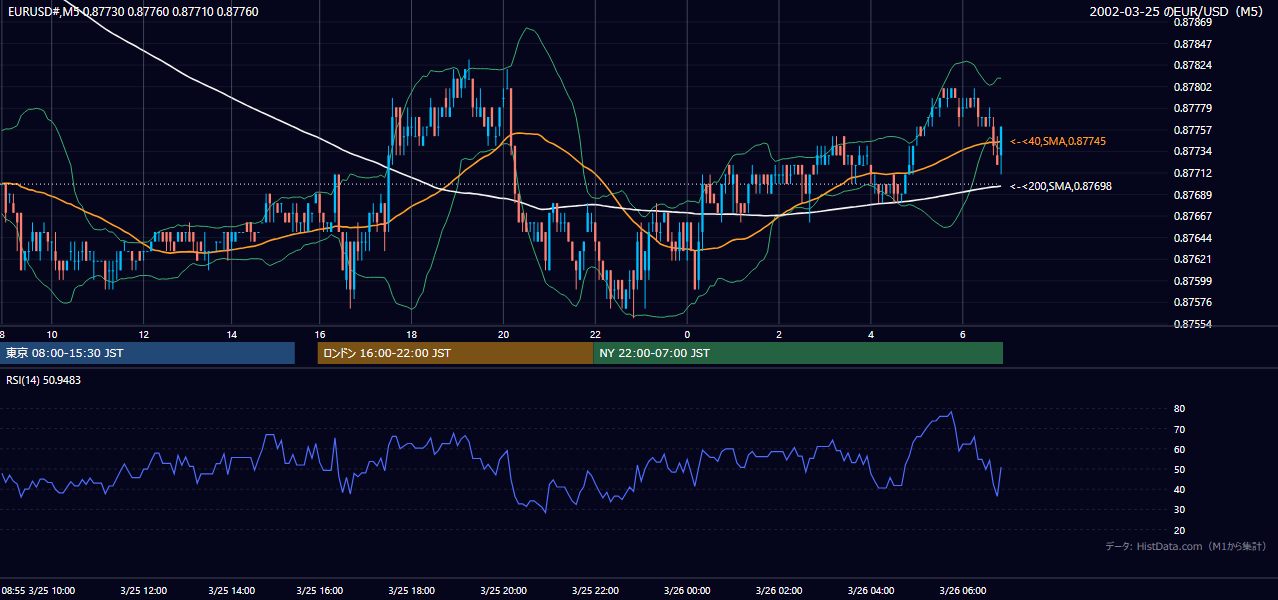
Task: Click RSI scale level 80
Action: [x=1179, y=409]
